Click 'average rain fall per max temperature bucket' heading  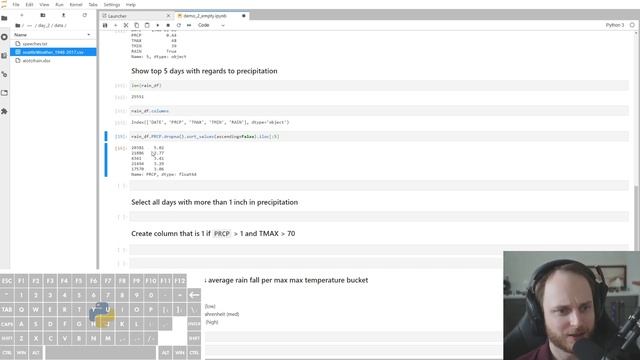click(x=287, y=280)
